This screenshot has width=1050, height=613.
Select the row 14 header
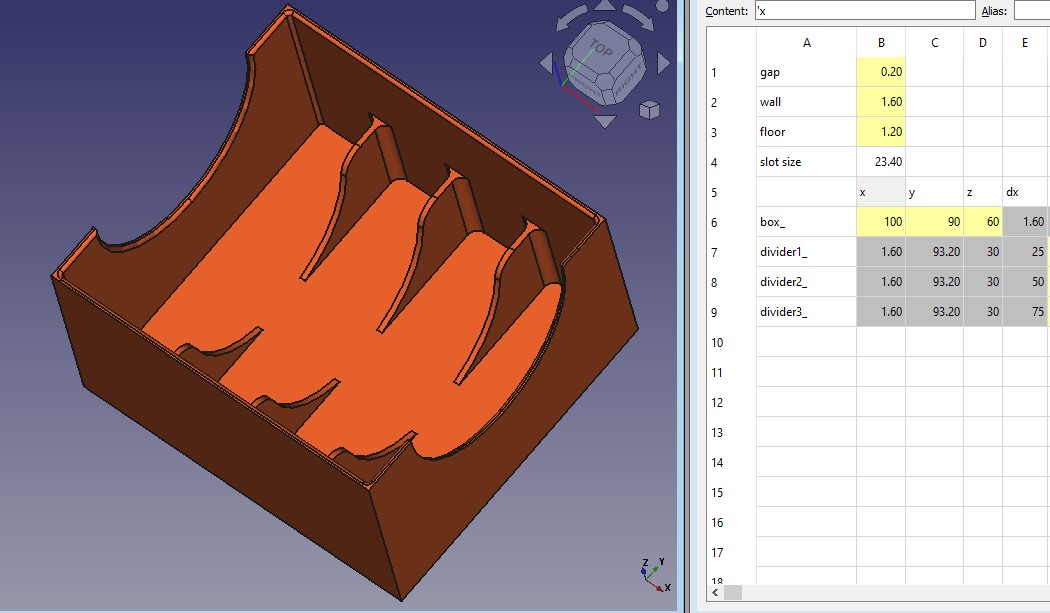tap(731, 462)
